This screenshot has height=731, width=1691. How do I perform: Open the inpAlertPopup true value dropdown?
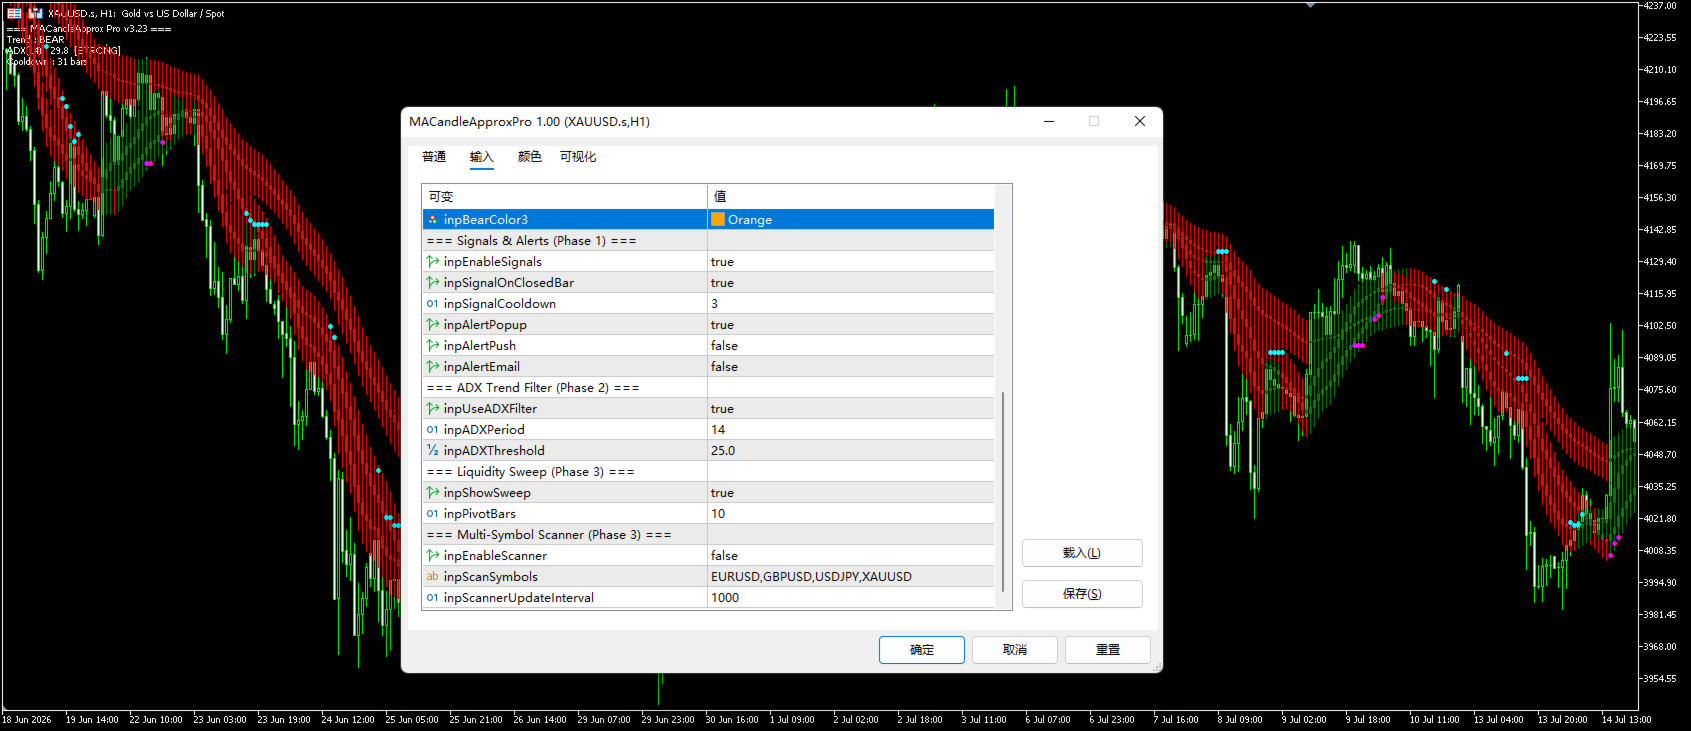[850, 325]
